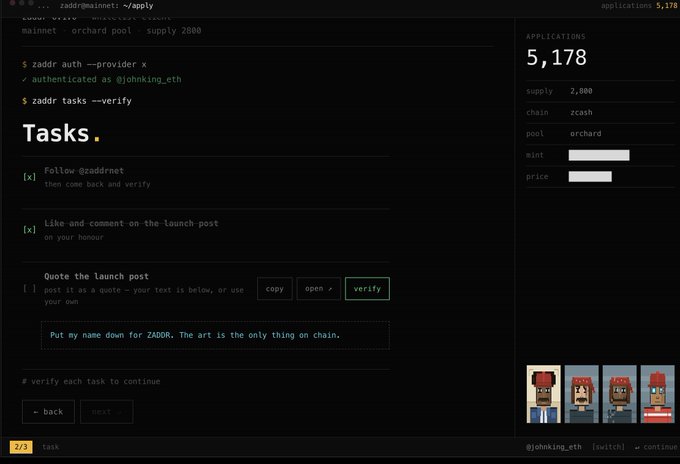This screenshot has width=680, height=464.
Task: Click the redacted price value
Action: (590, 176)
